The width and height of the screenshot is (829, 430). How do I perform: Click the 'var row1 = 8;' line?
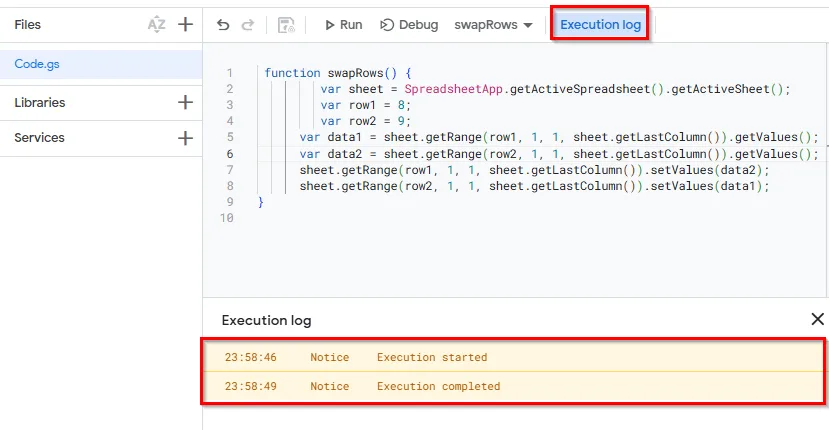[x=365, y=105]
